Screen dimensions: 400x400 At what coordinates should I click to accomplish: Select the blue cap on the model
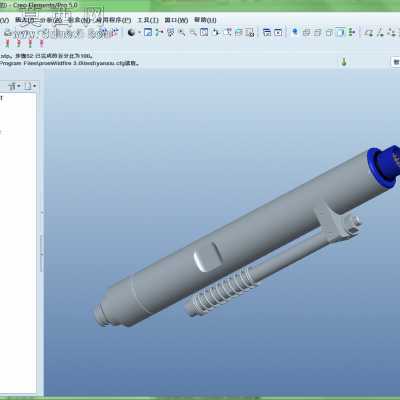point(383,167)
